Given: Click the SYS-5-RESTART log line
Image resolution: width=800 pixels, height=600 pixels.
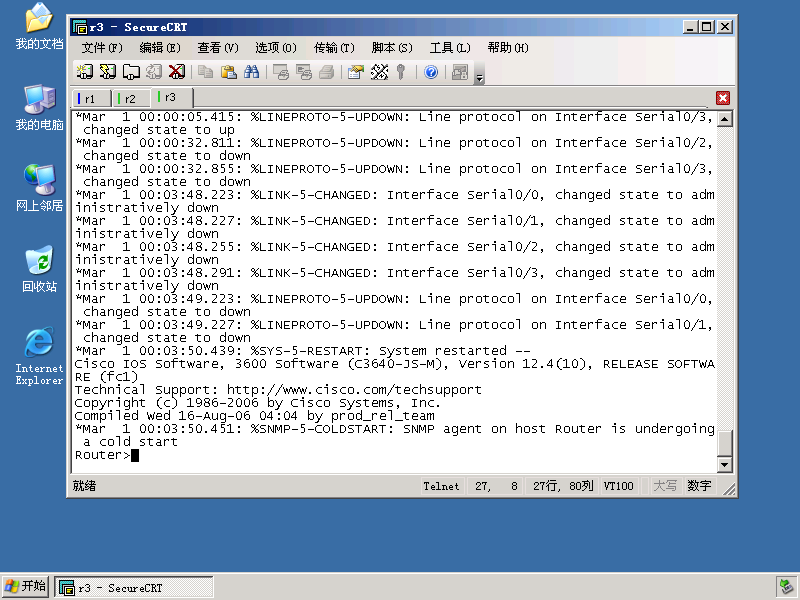Looking at the screenshot, I should pyautogui.click(x=303, y=351).
